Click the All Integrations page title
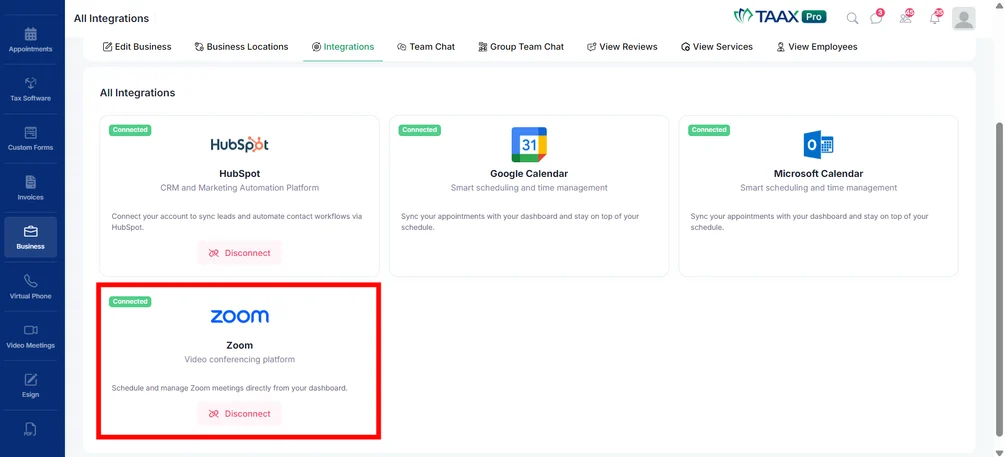This screenshot has width=1005, height=457. click(x=111, y=19)
